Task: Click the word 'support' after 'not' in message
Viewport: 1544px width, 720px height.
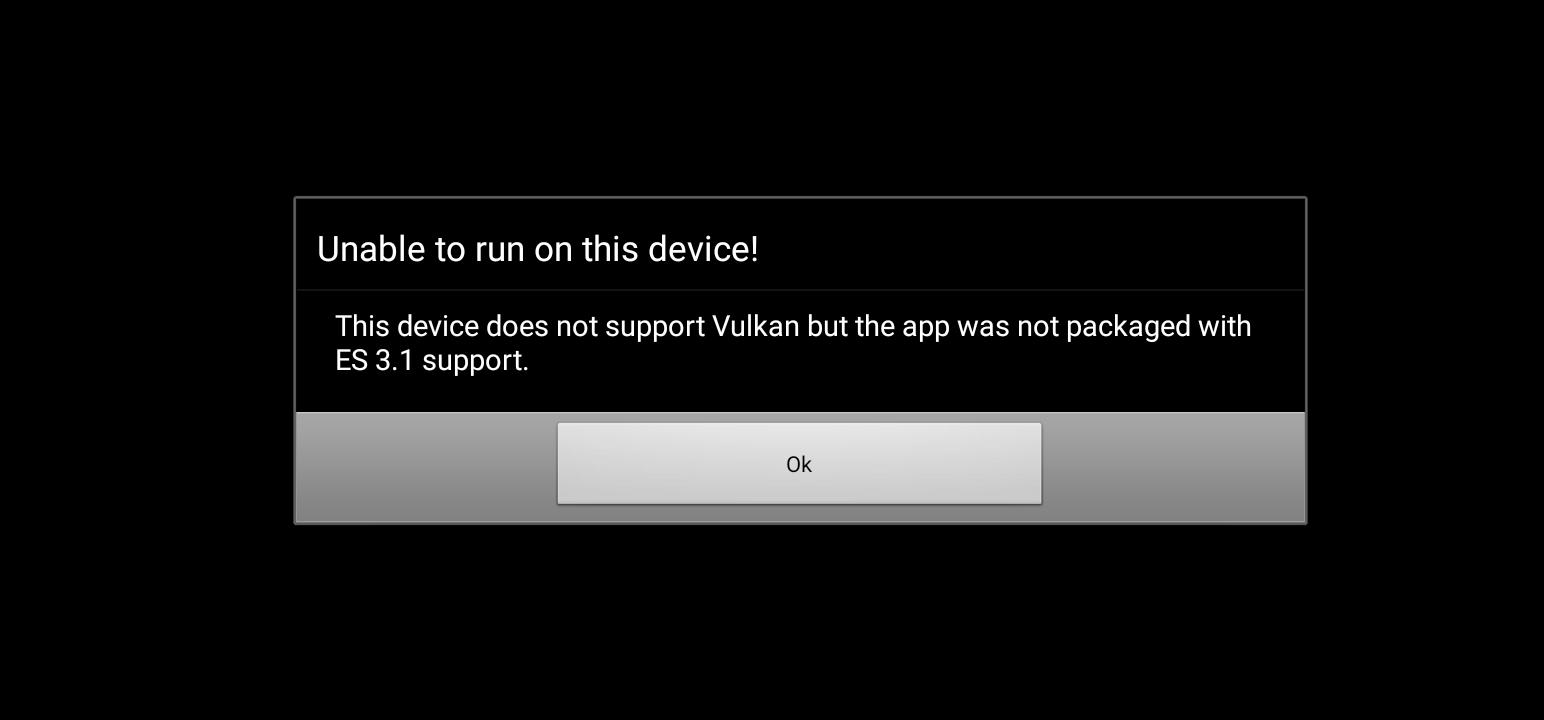Action: pyautogui.click(x=655, y=329)
